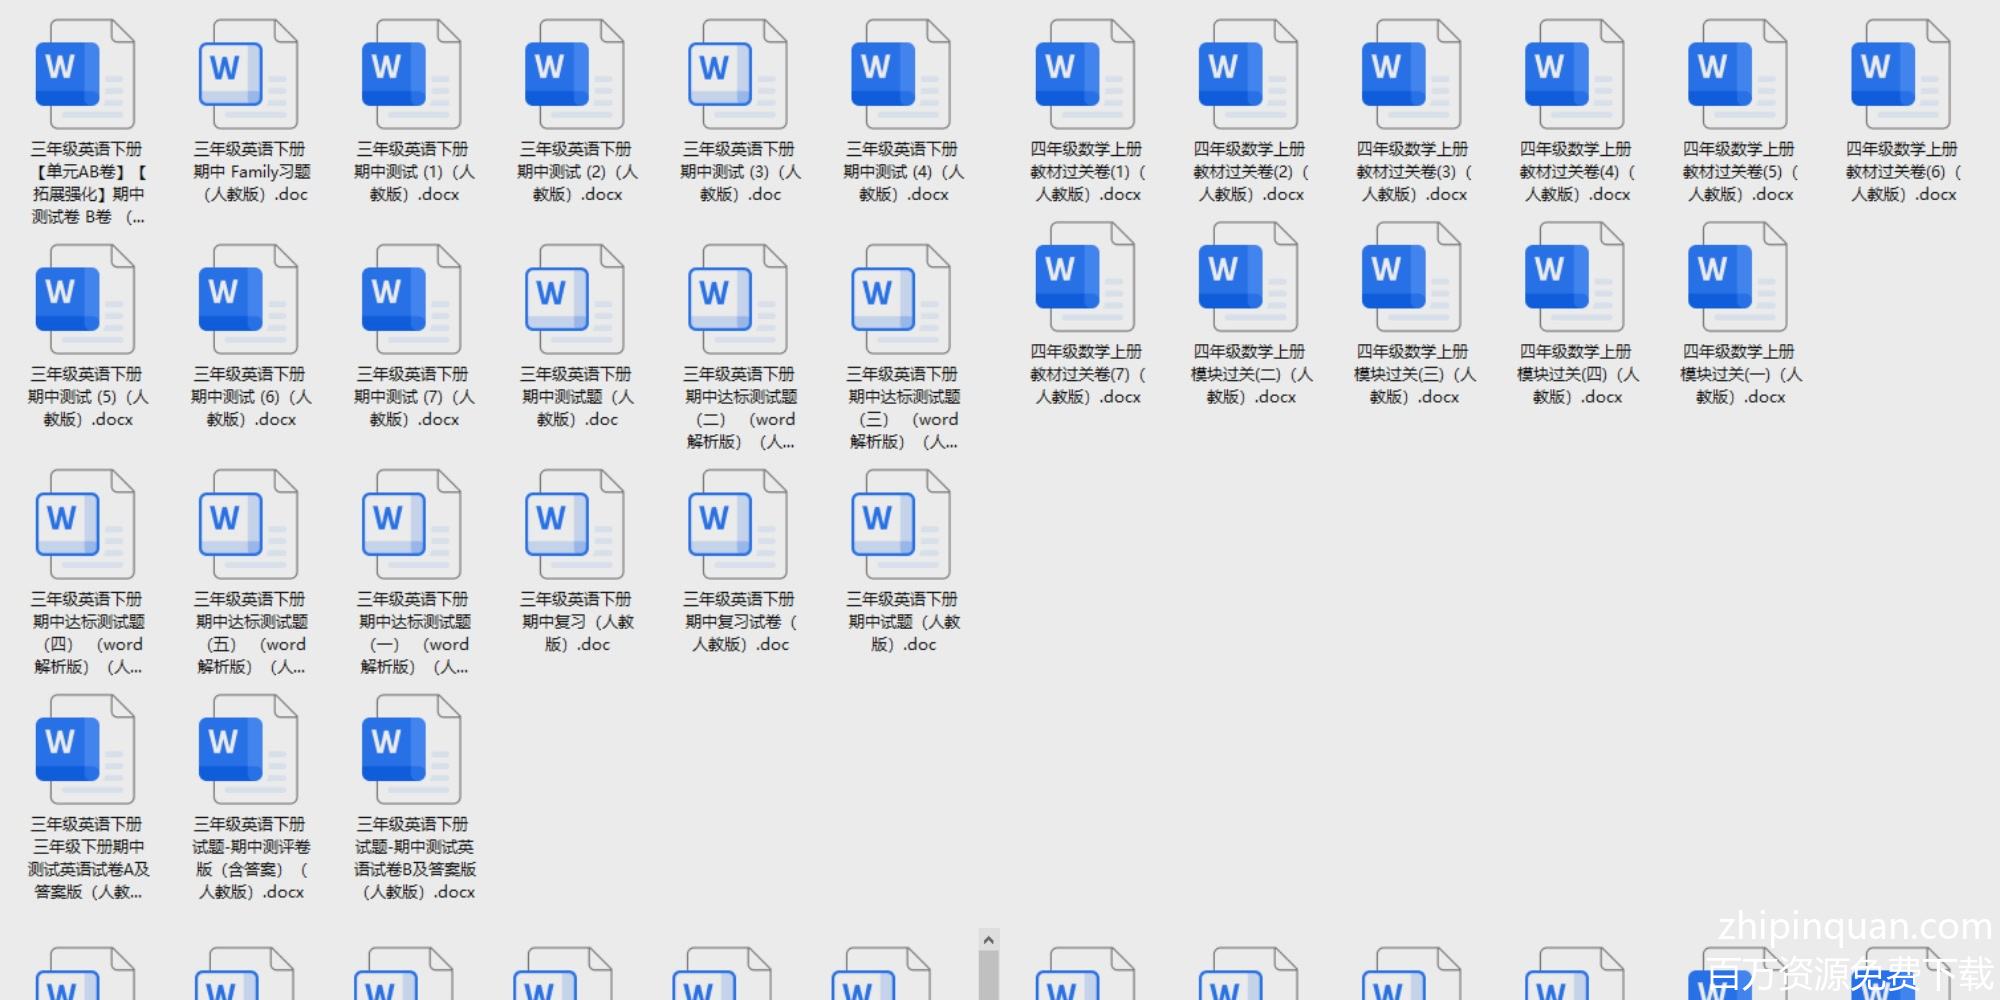This screenshot has height=1000, width=2000.
Task: Select the 教材过关卷(6) Word file icon
Action: point(1901,75)
